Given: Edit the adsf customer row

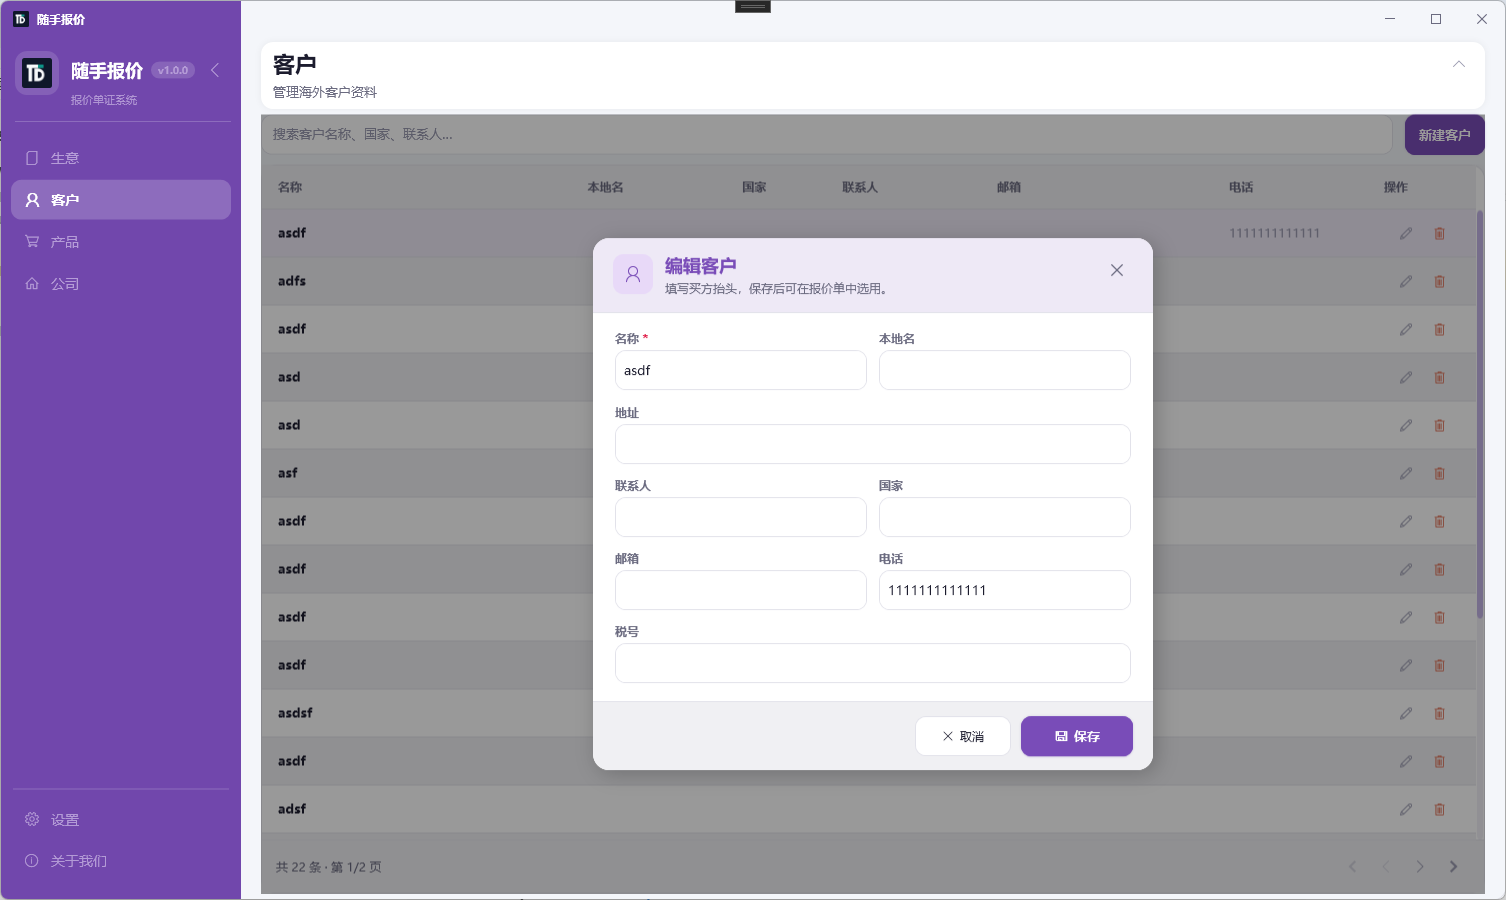Looking at the screenshot, I should point(1406,809).
